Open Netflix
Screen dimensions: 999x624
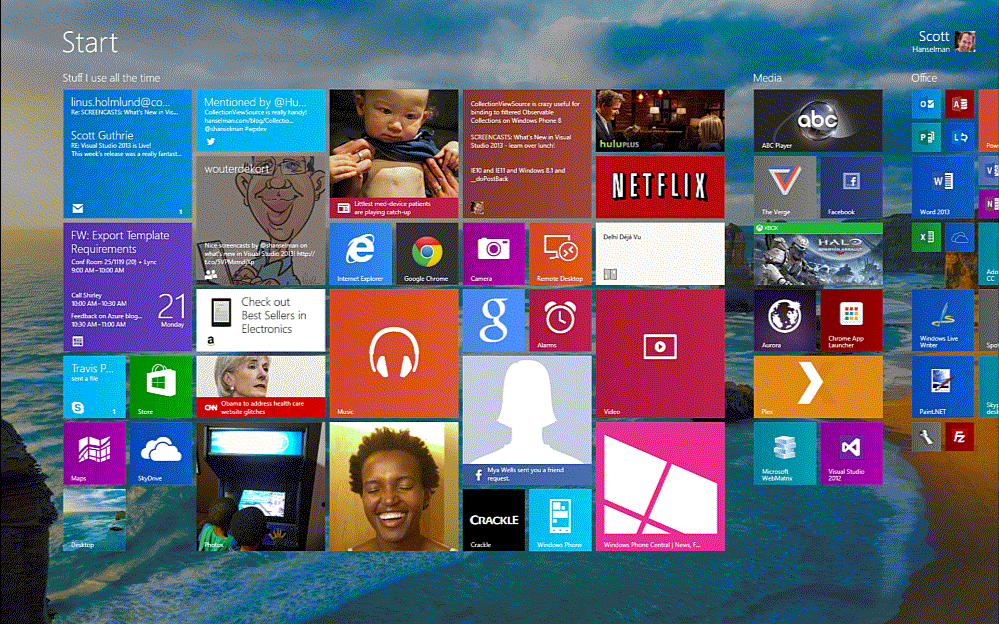660,188
